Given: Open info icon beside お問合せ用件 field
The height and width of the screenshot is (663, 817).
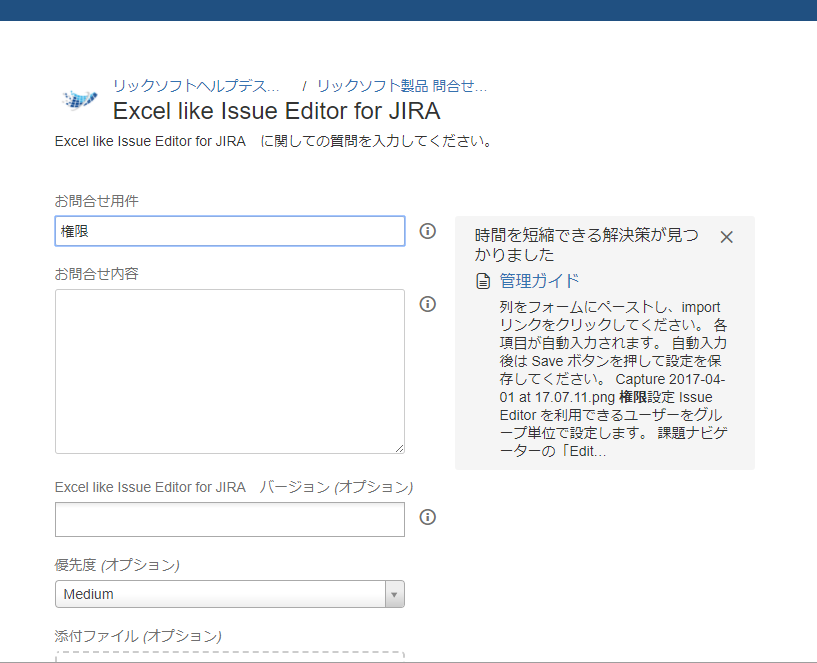Looking at the screenshot, I should point(427,231).
